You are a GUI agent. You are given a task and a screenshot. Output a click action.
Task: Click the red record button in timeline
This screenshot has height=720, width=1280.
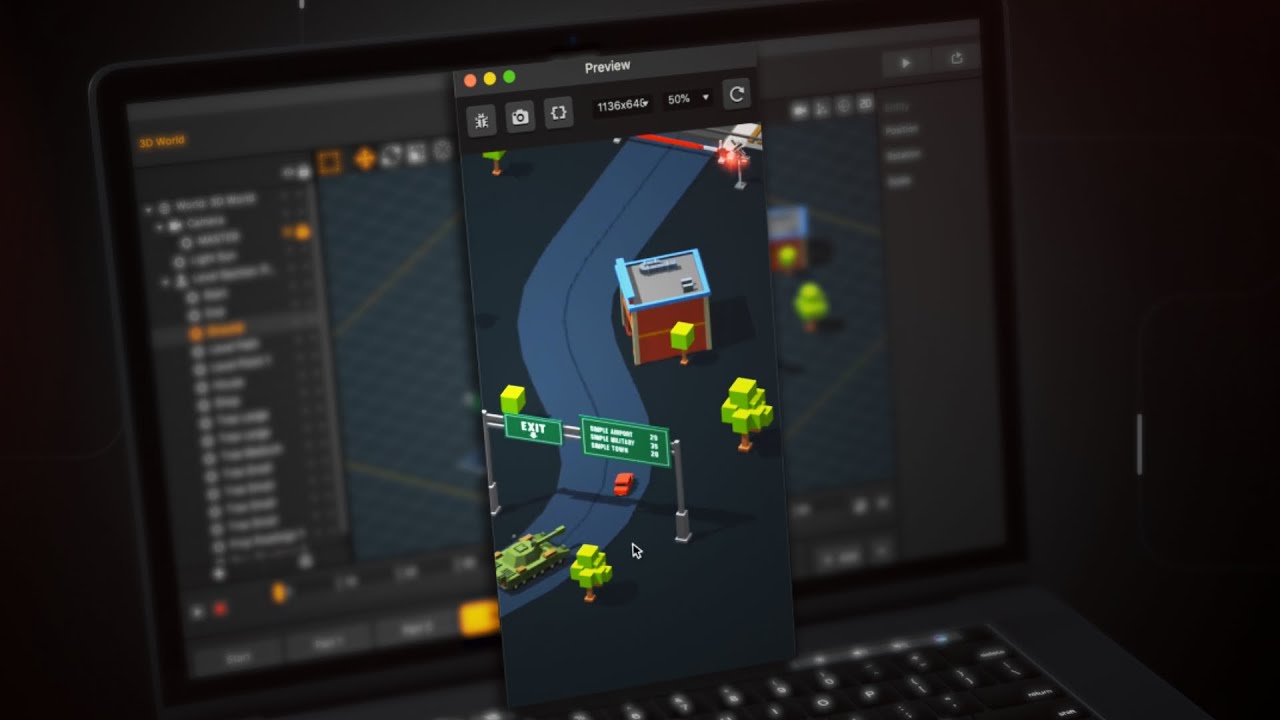click(x=220, y=607)
